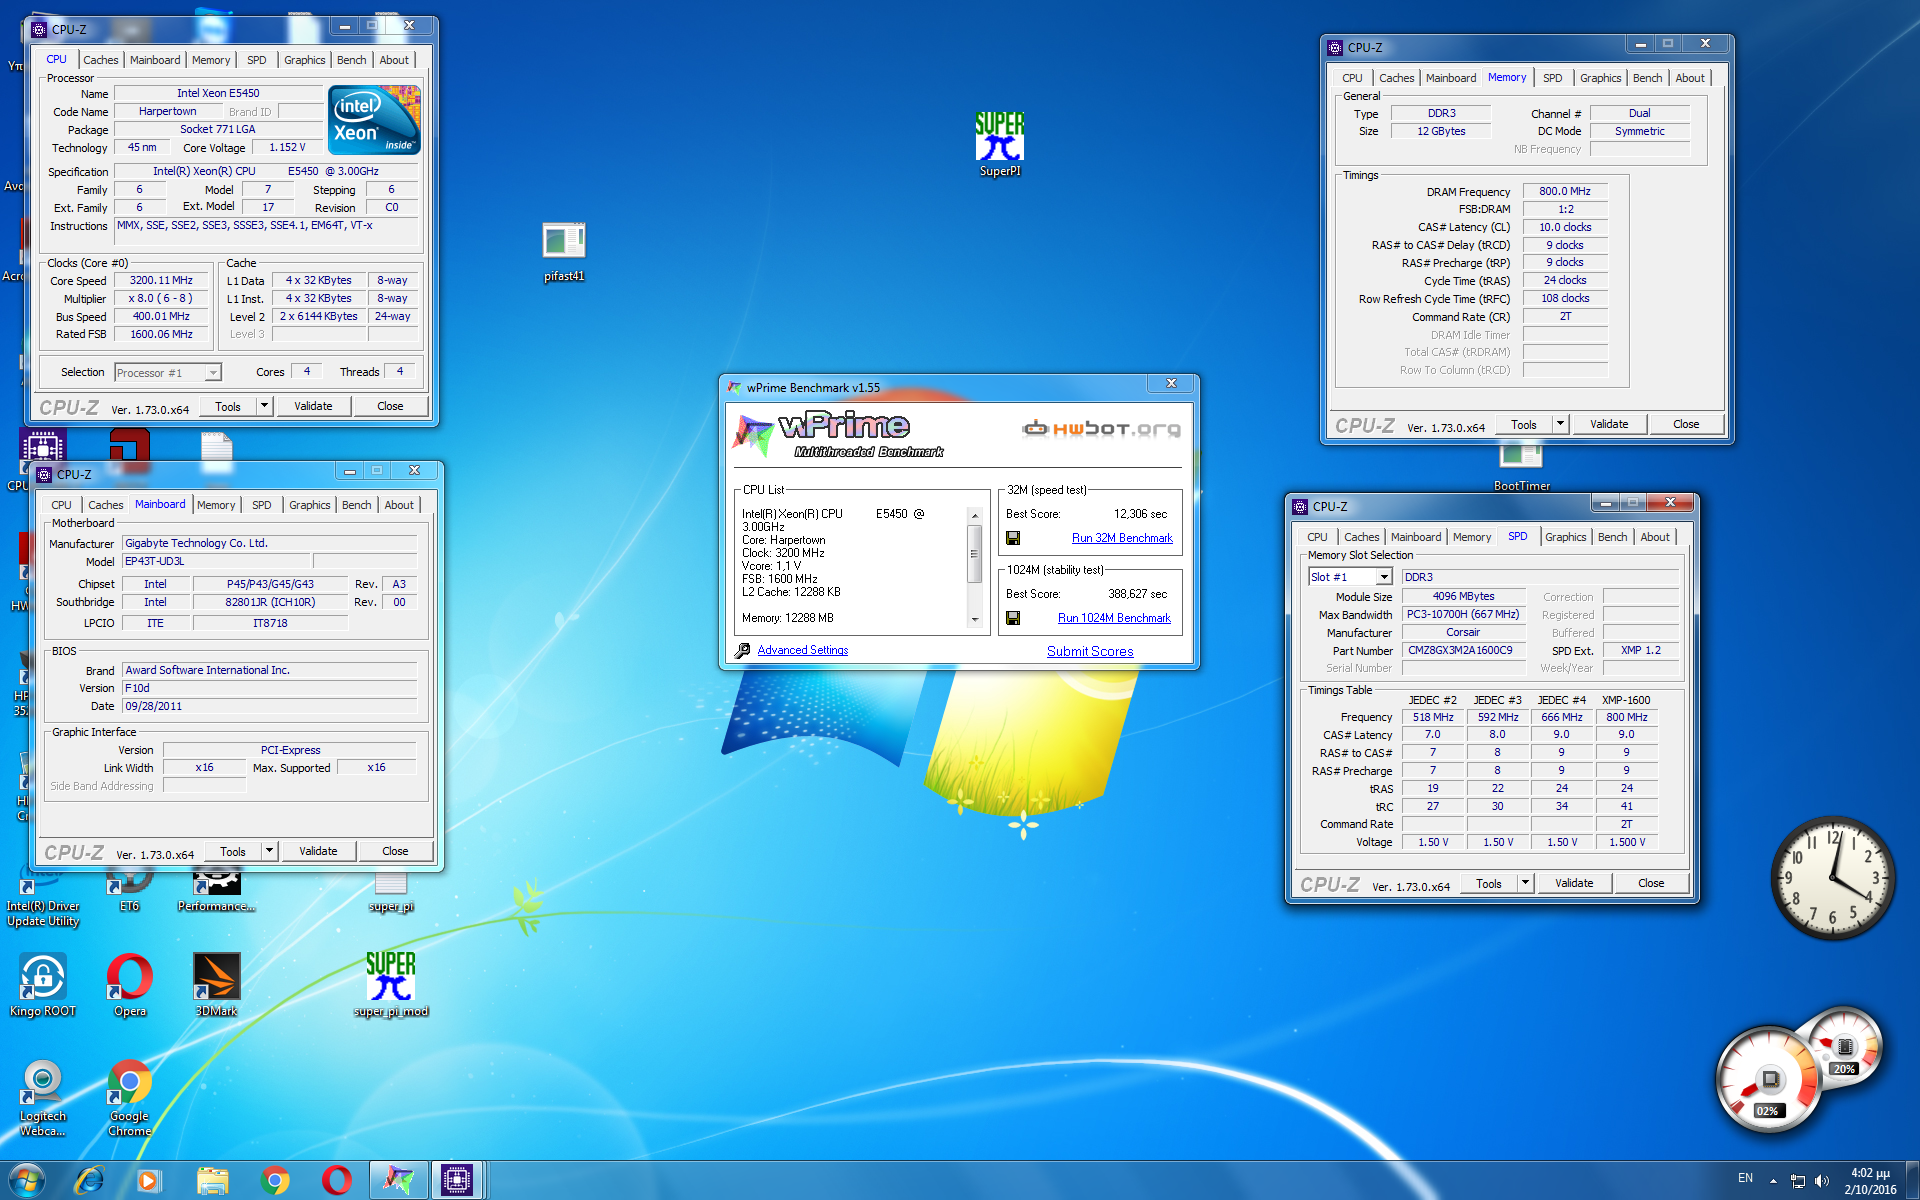
Task: Open Windows Media Player from the taskbar
Action: [x=148, y=1181]
